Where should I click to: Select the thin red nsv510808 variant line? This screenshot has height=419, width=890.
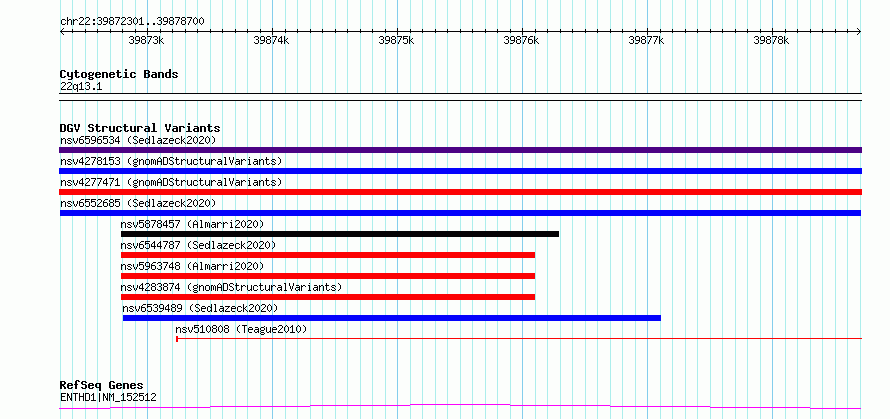519,339
